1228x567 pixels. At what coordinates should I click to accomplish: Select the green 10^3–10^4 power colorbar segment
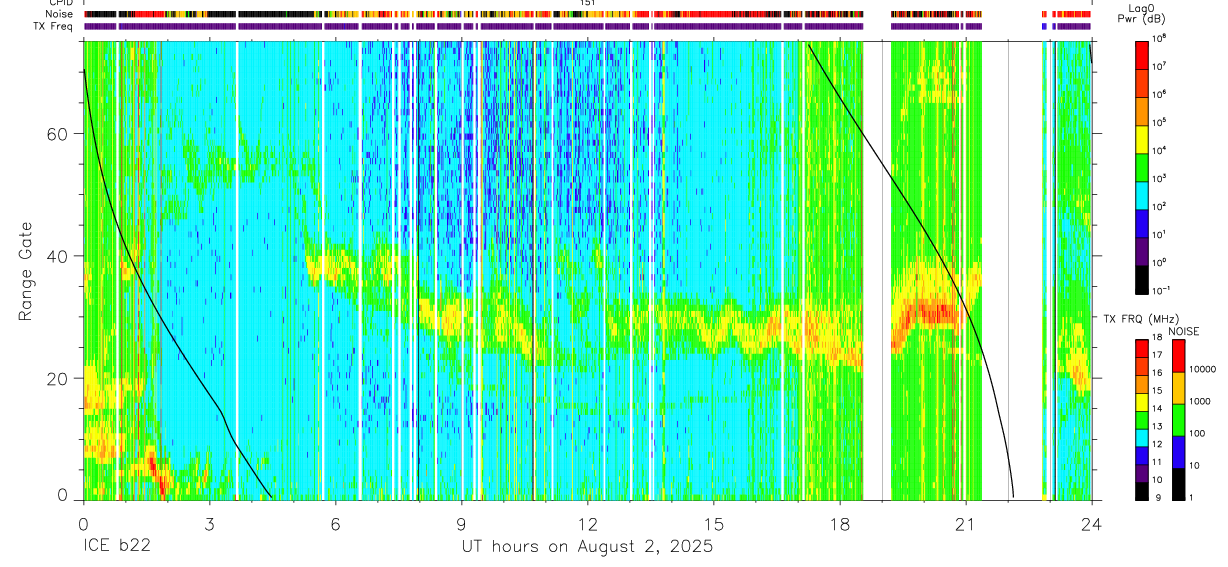(1141, 166)
